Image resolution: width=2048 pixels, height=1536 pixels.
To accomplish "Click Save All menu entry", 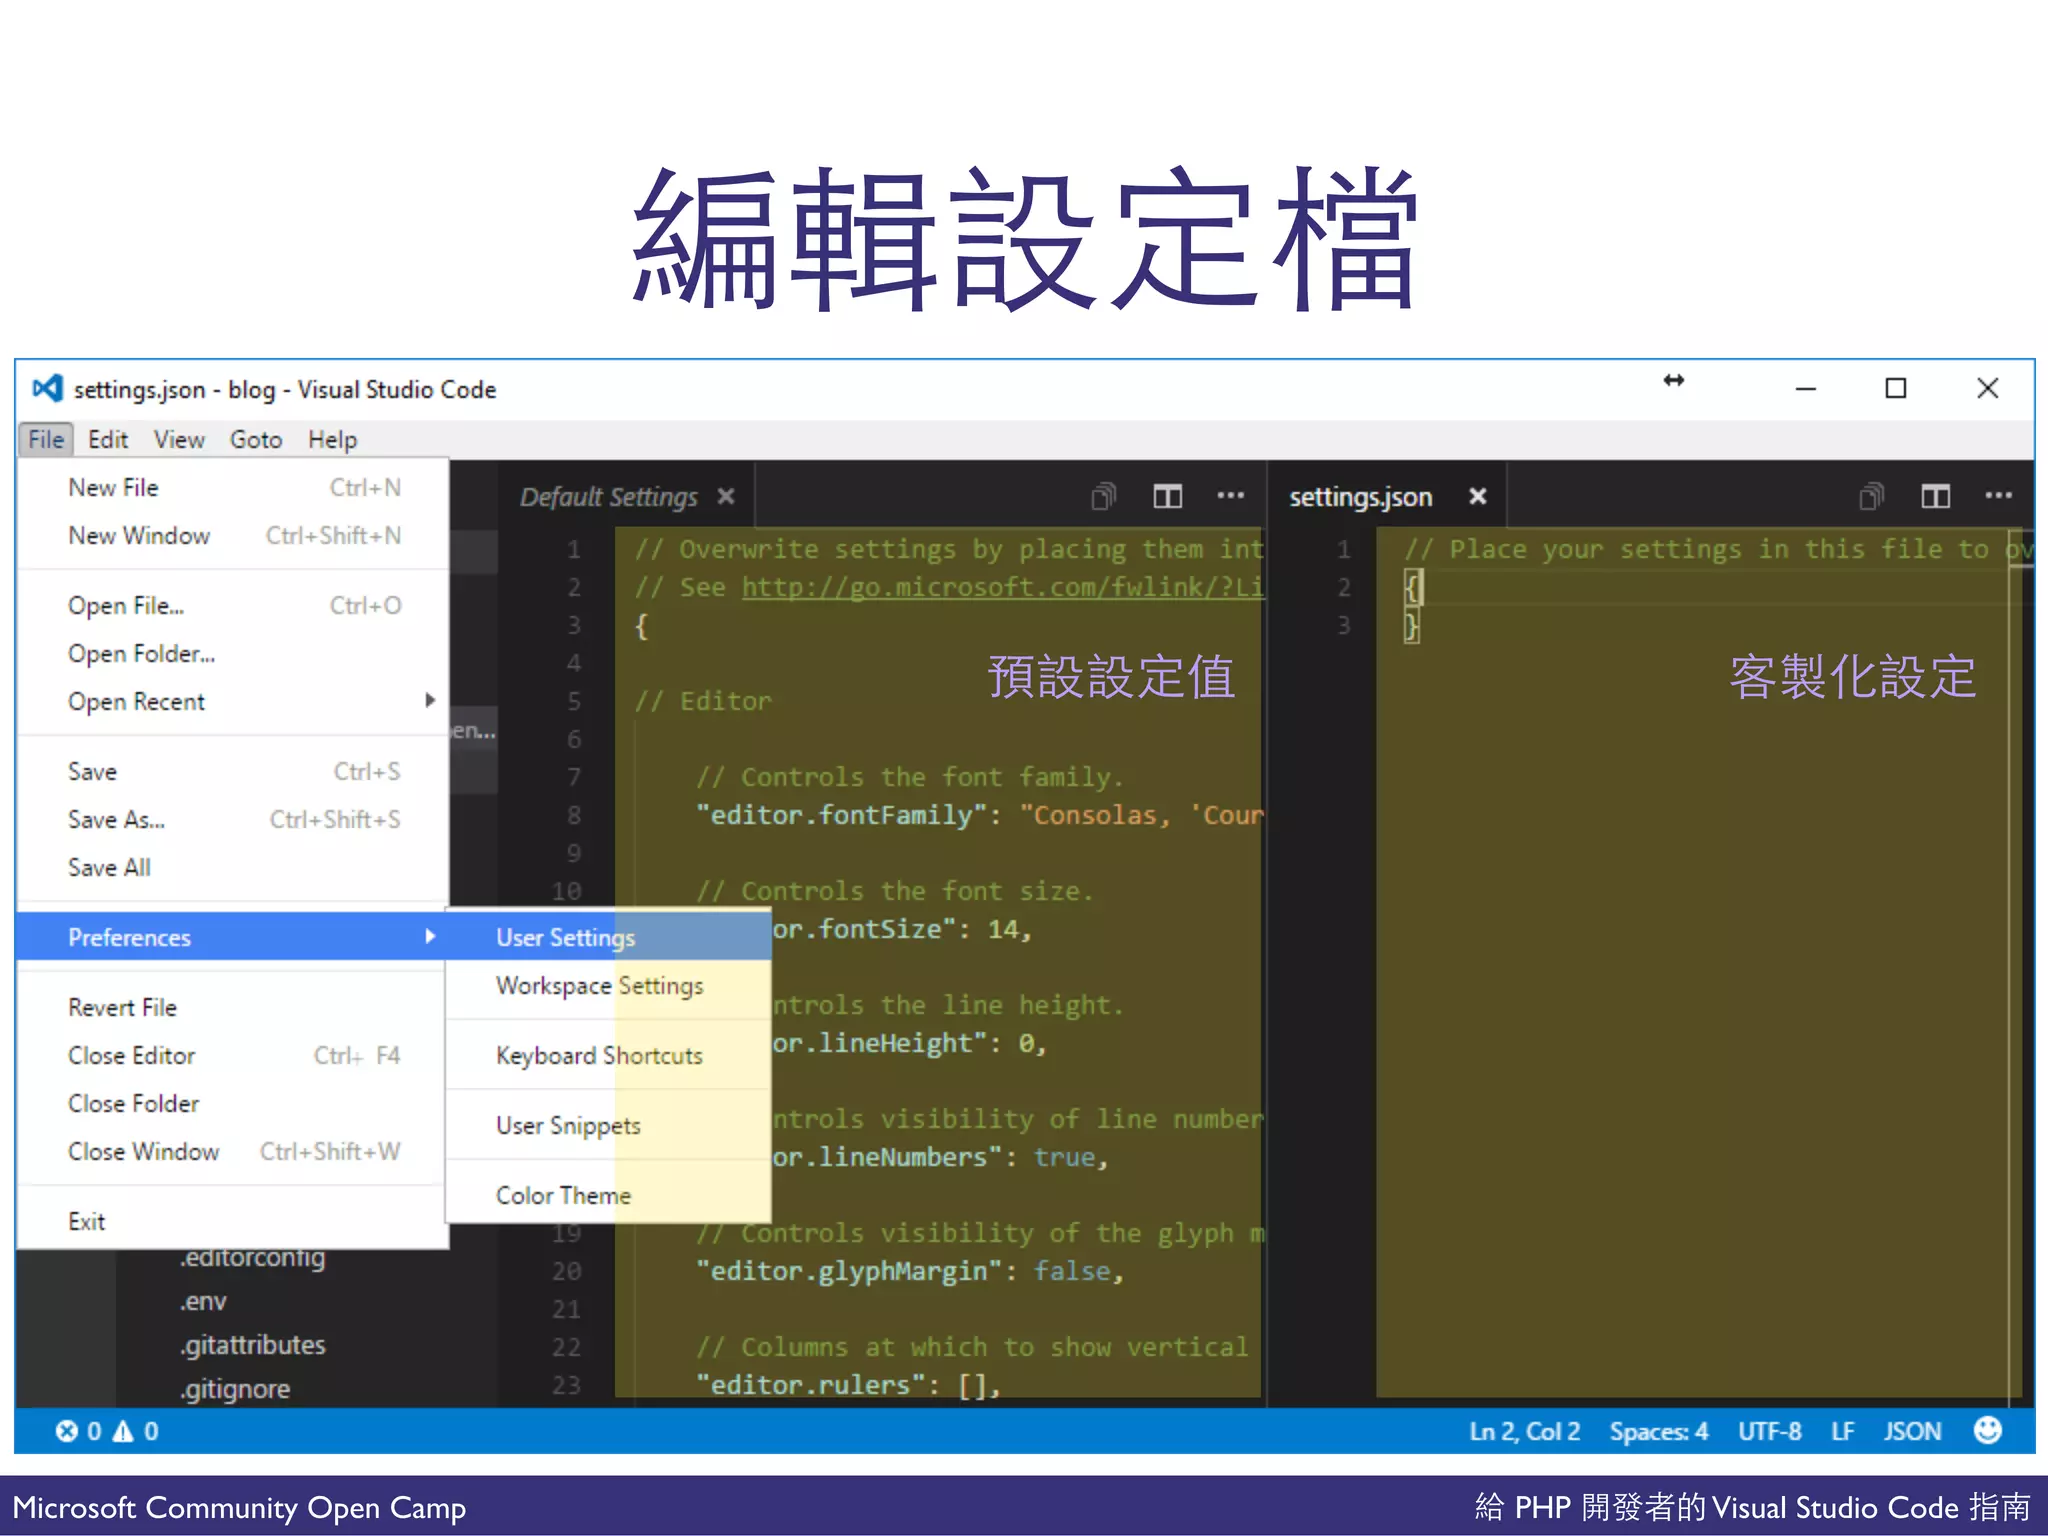I will click(233, 867).
